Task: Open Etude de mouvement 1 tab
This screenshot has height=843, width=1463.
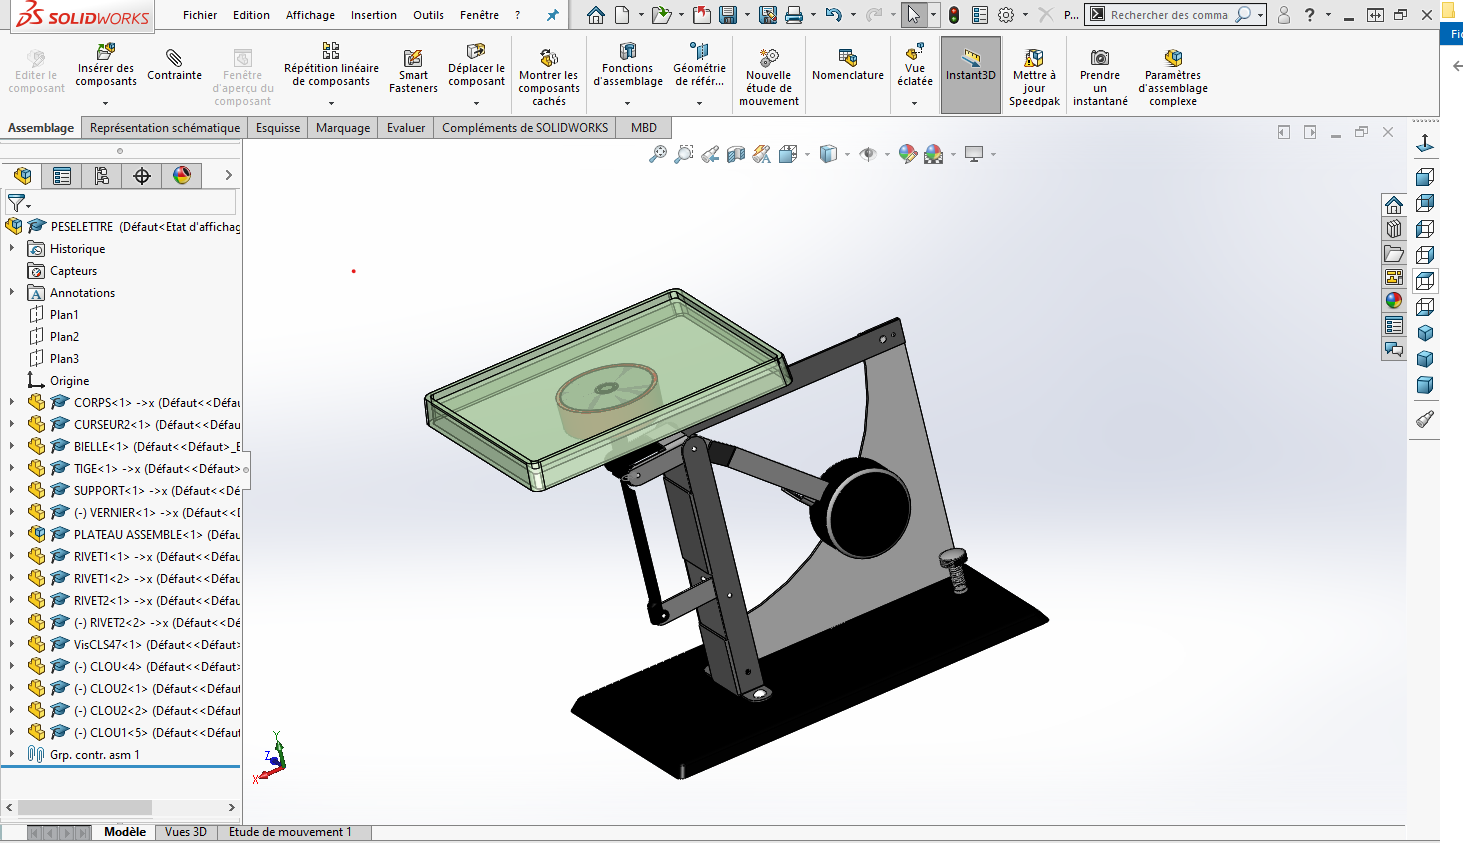Action: click(x=290, y=832)
